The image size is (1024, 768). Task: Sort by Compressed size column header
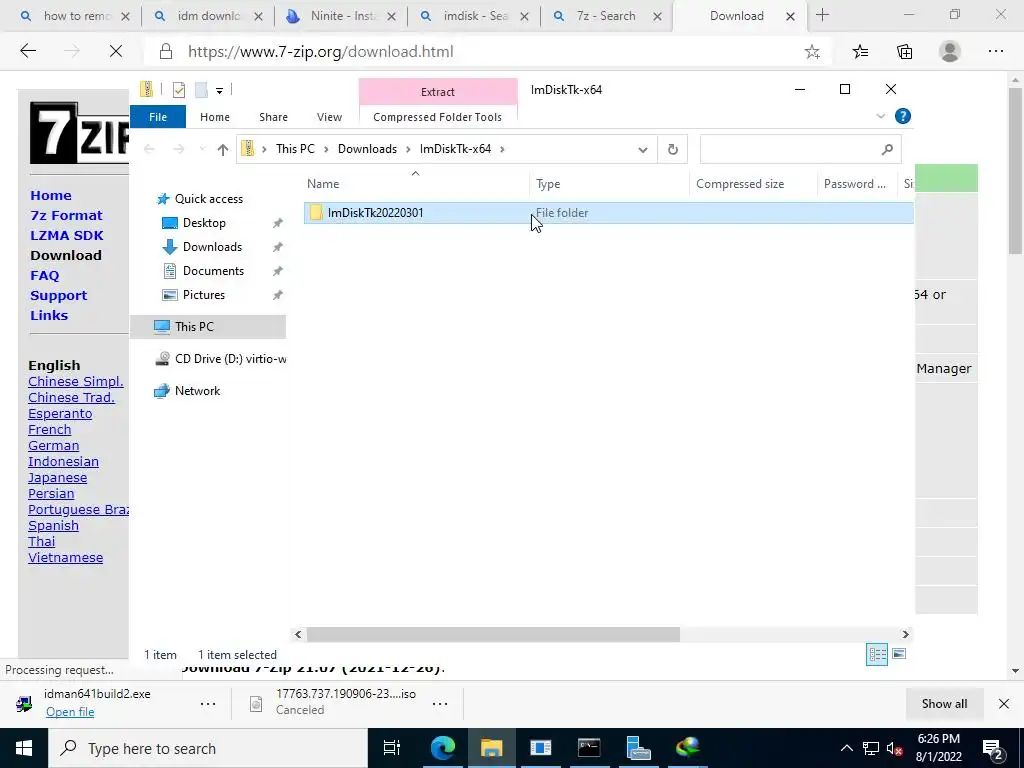(752, 184)
